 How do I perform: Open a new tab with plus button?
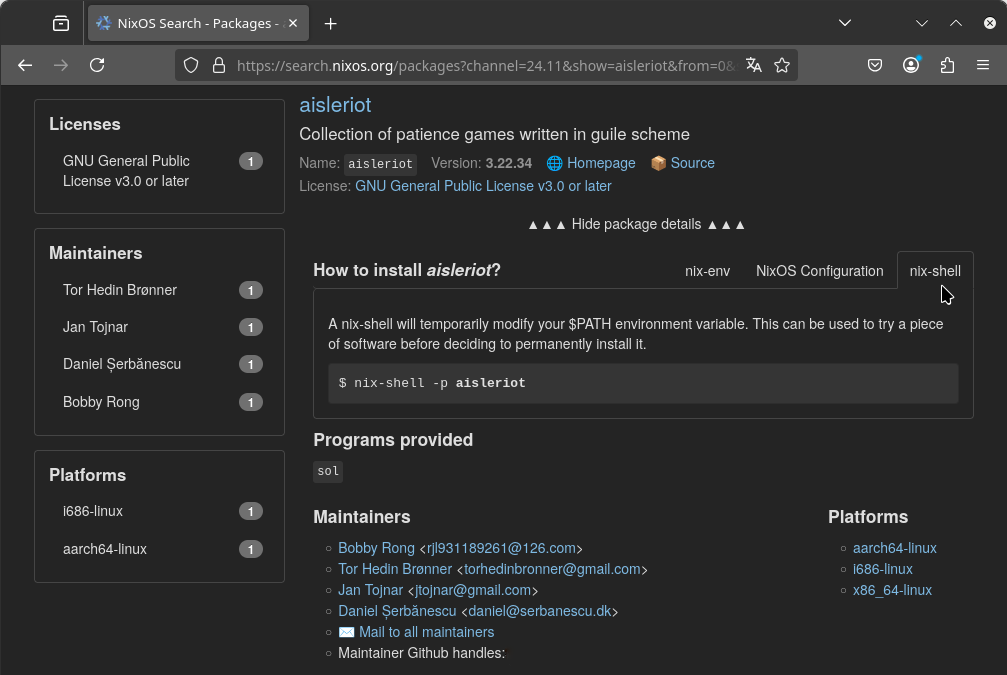tap(331, 23)
